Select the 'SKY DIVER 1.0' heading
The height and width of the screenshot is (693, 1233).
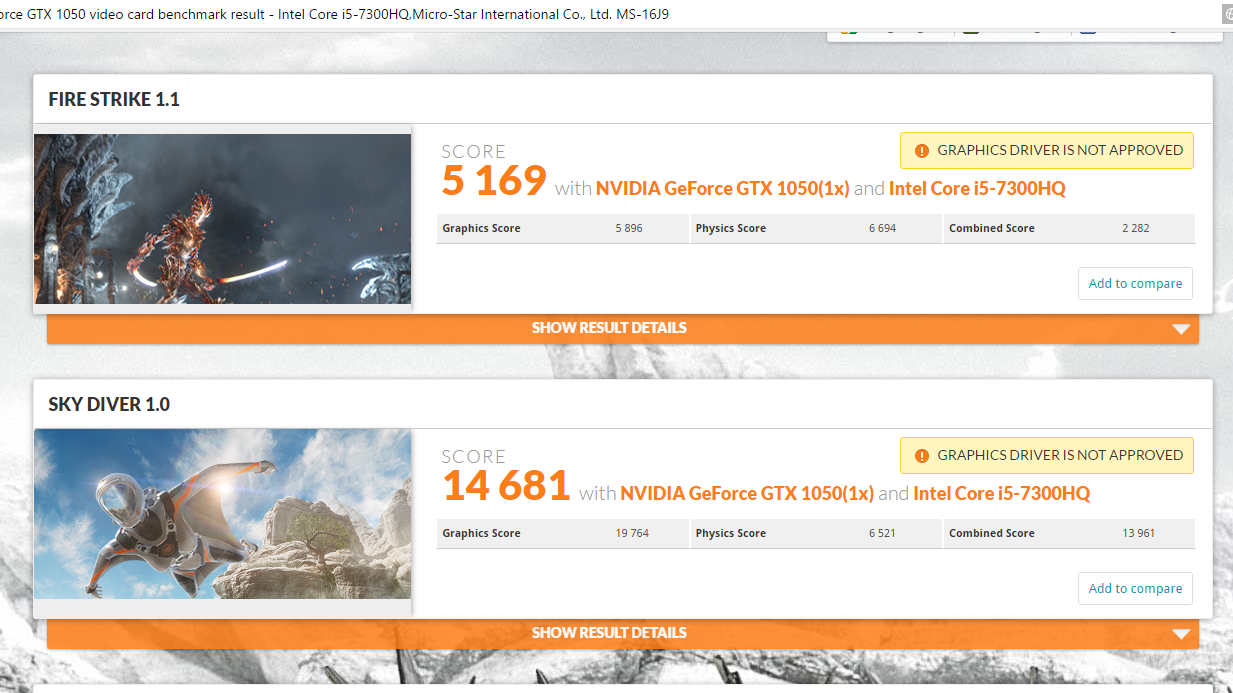(x=109, y=405)
